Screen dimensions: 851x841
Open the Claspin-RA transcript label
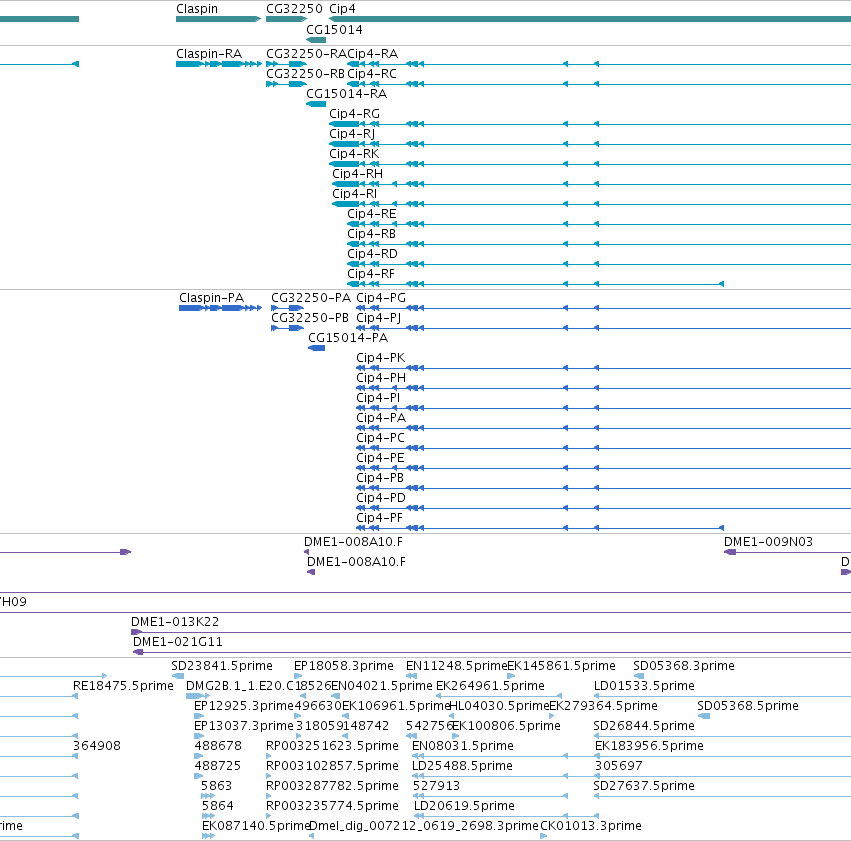tap(209, 54)
